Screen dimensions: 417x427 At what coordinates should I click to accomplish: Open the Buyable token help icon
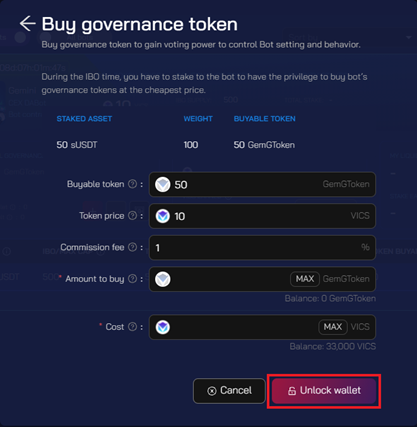coord(133,184)
